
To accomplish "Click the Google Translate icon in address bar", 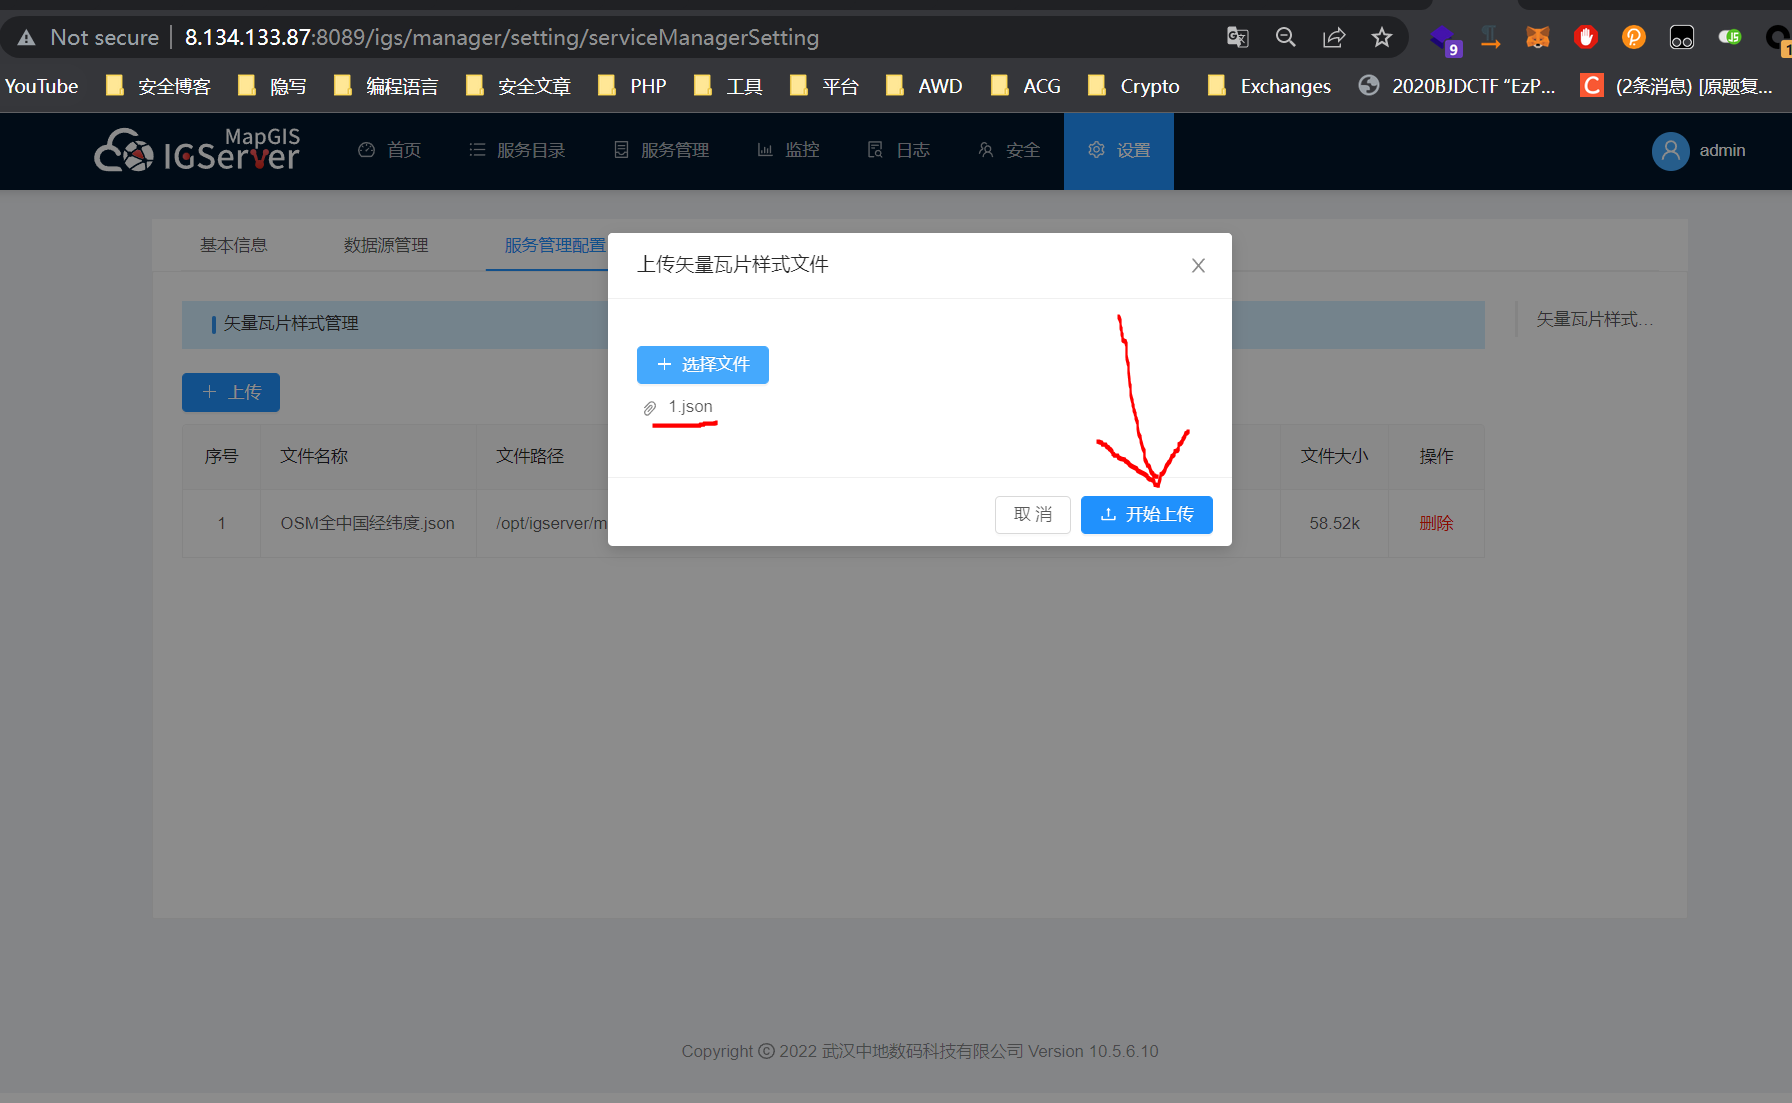I will pyautogui.click(x=1237, y=38).
